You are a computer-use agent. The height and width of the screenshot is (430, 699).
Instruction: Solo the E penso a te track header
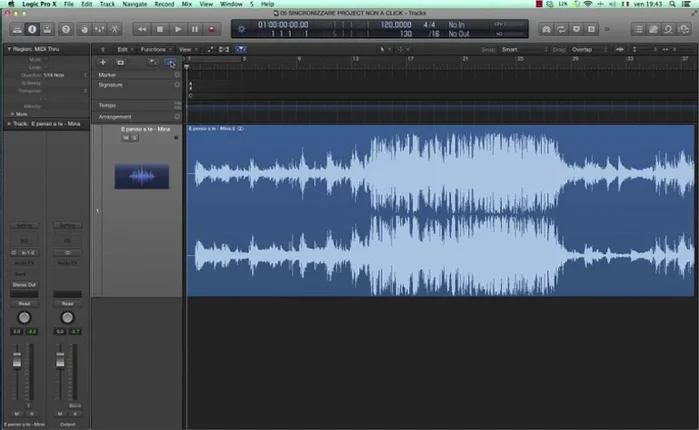click(134, 138)
